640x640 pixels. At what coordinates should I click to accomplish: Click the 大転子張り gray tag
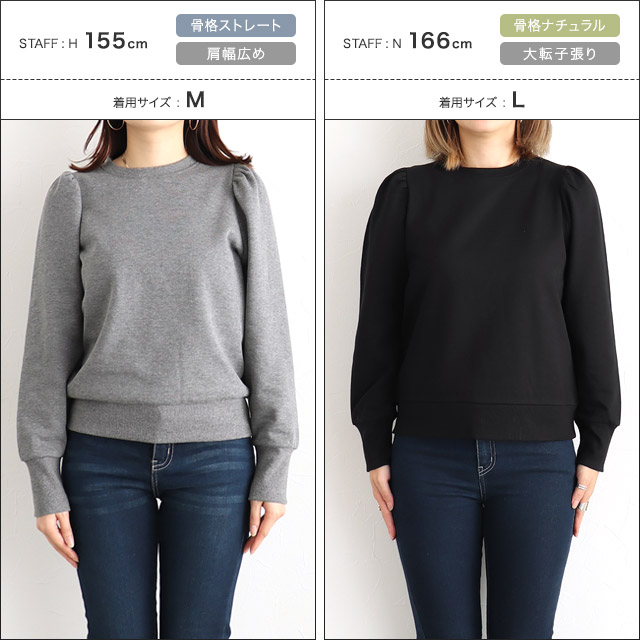click(x=560, y=53)
